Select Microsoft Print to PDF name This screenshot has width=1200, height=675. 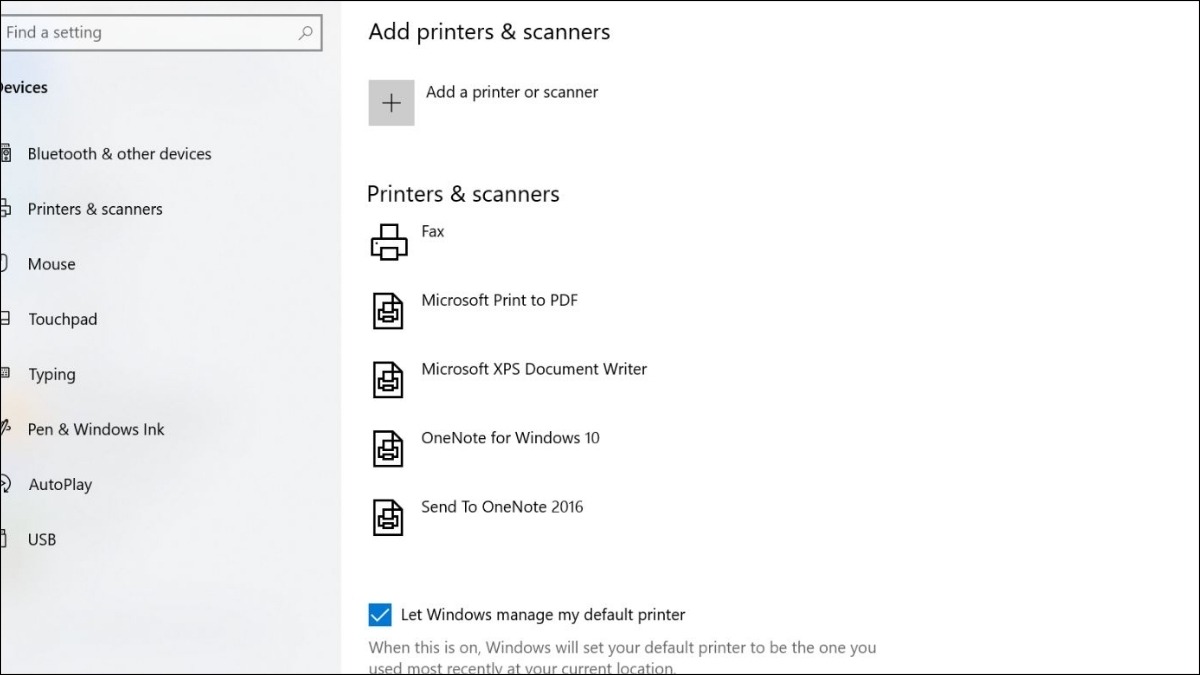click(500, 300)
